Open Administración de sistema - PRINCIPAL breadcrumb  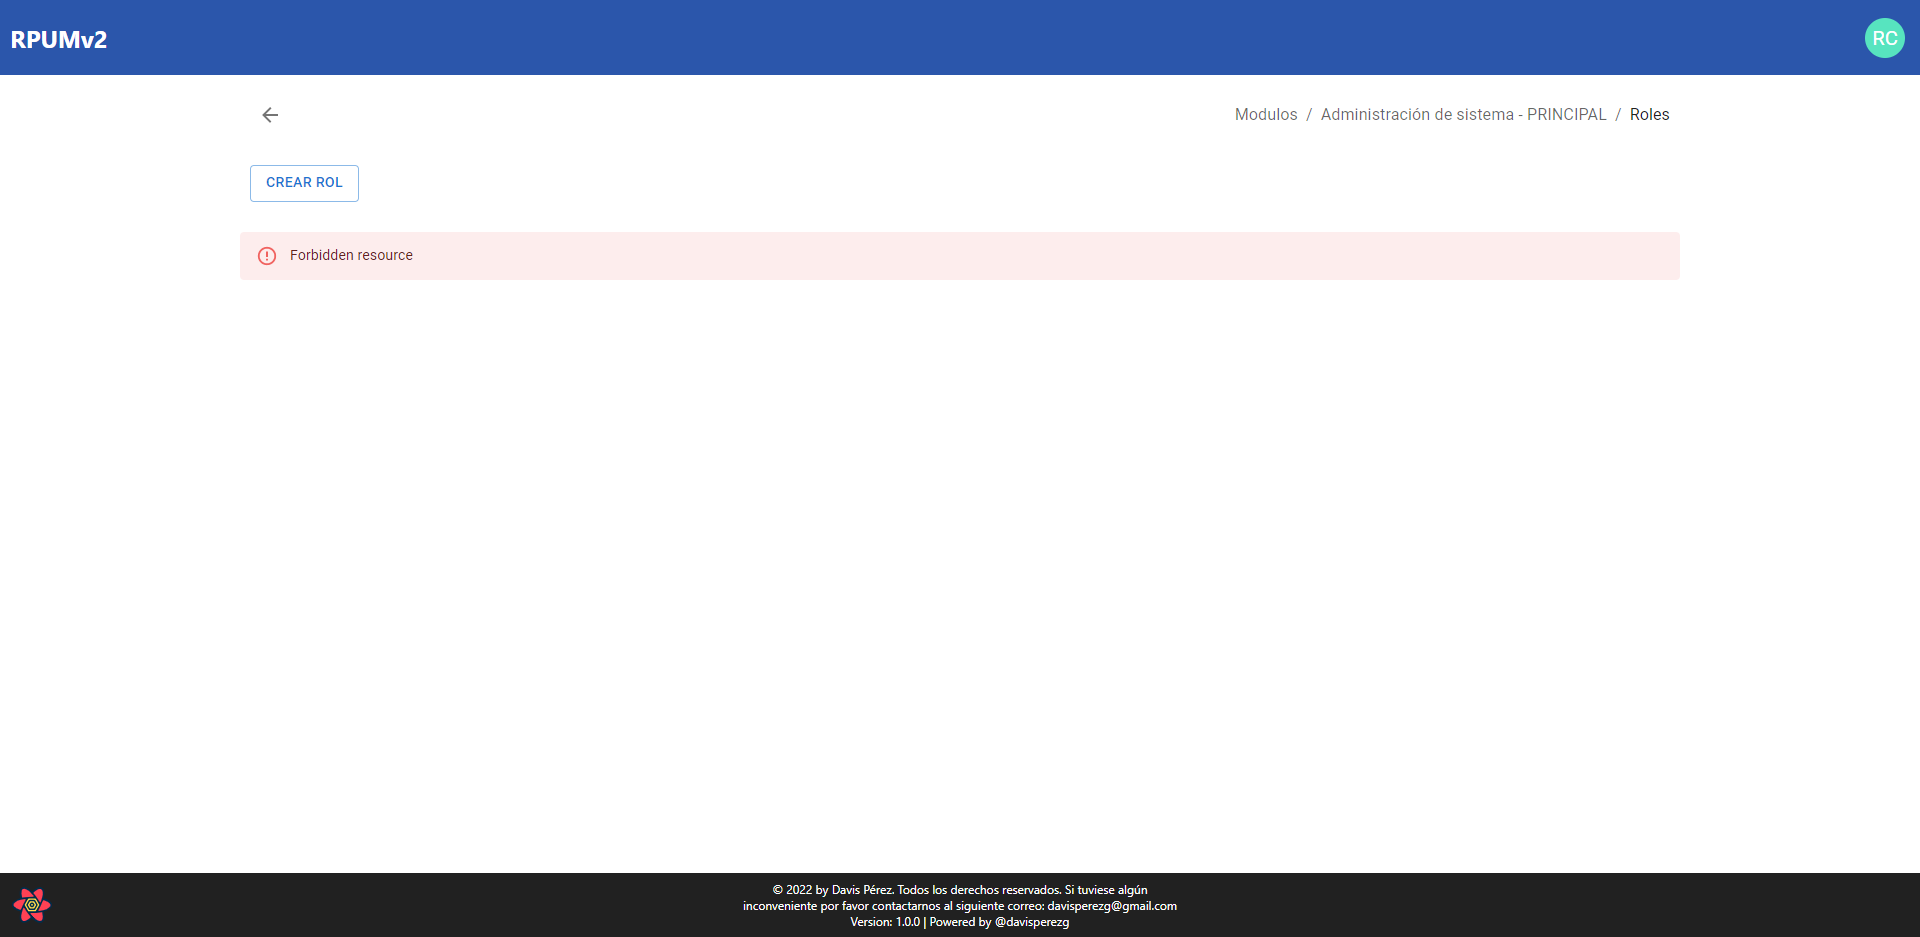[x=1463, y=115]
